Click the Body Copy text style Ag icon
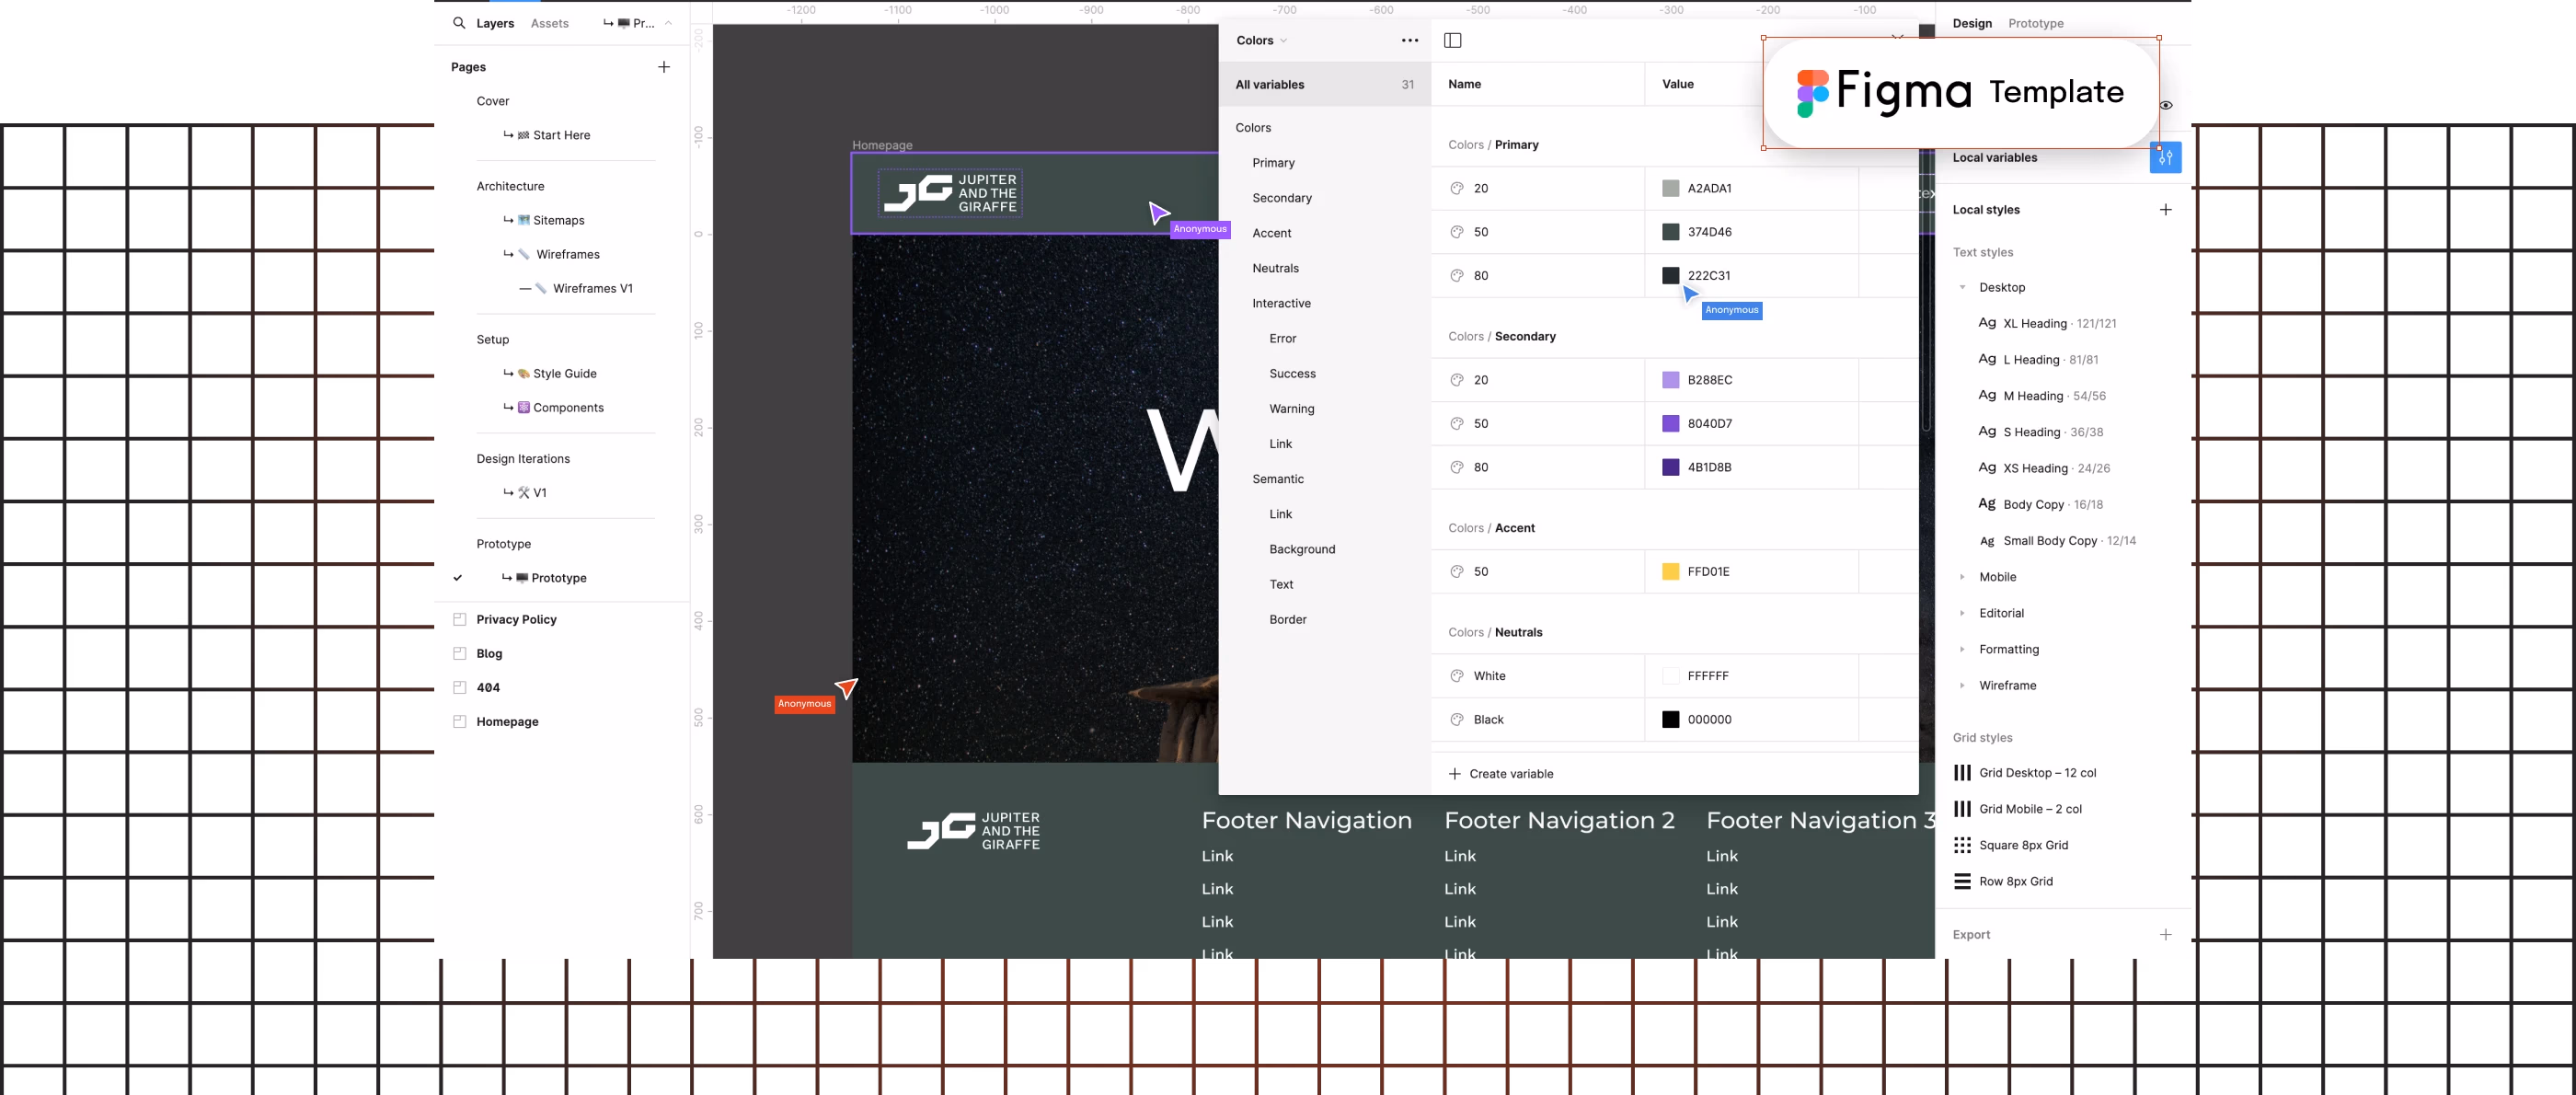2576x1095 pixels. point(1987,504)
